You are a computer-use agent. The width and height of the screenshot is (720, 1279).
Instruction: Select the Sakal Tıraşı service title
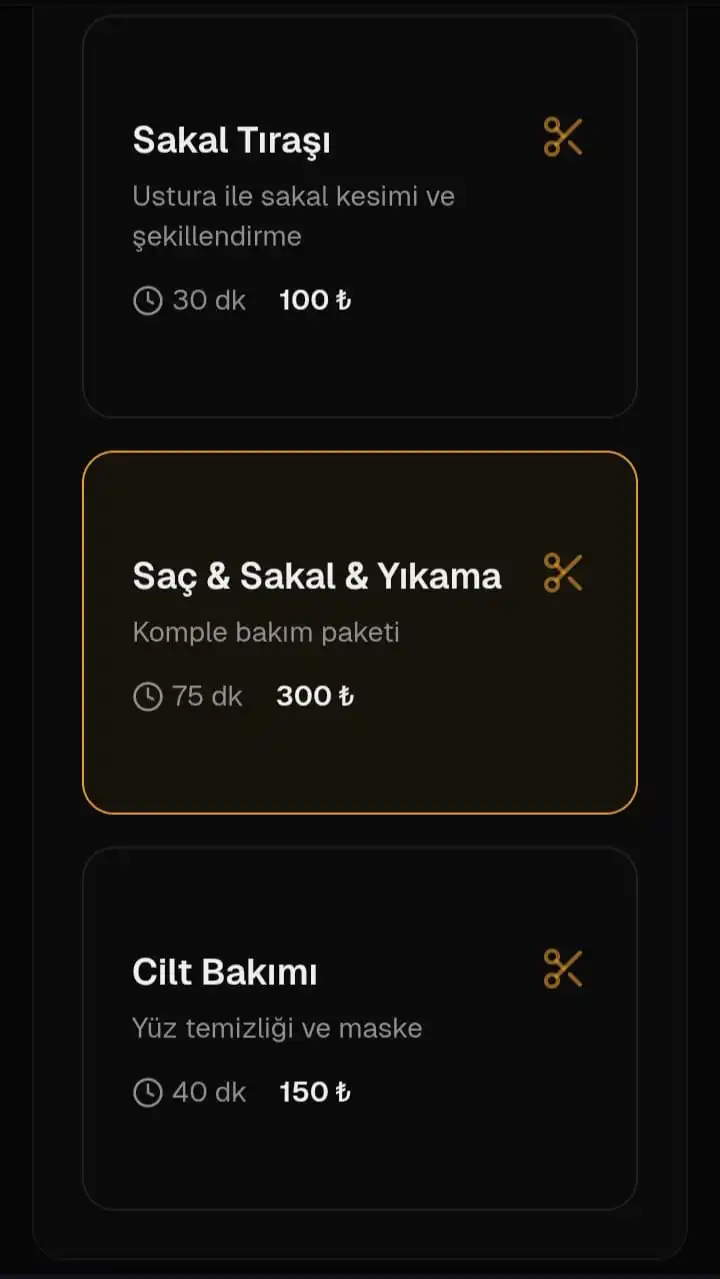pos(231,141)
